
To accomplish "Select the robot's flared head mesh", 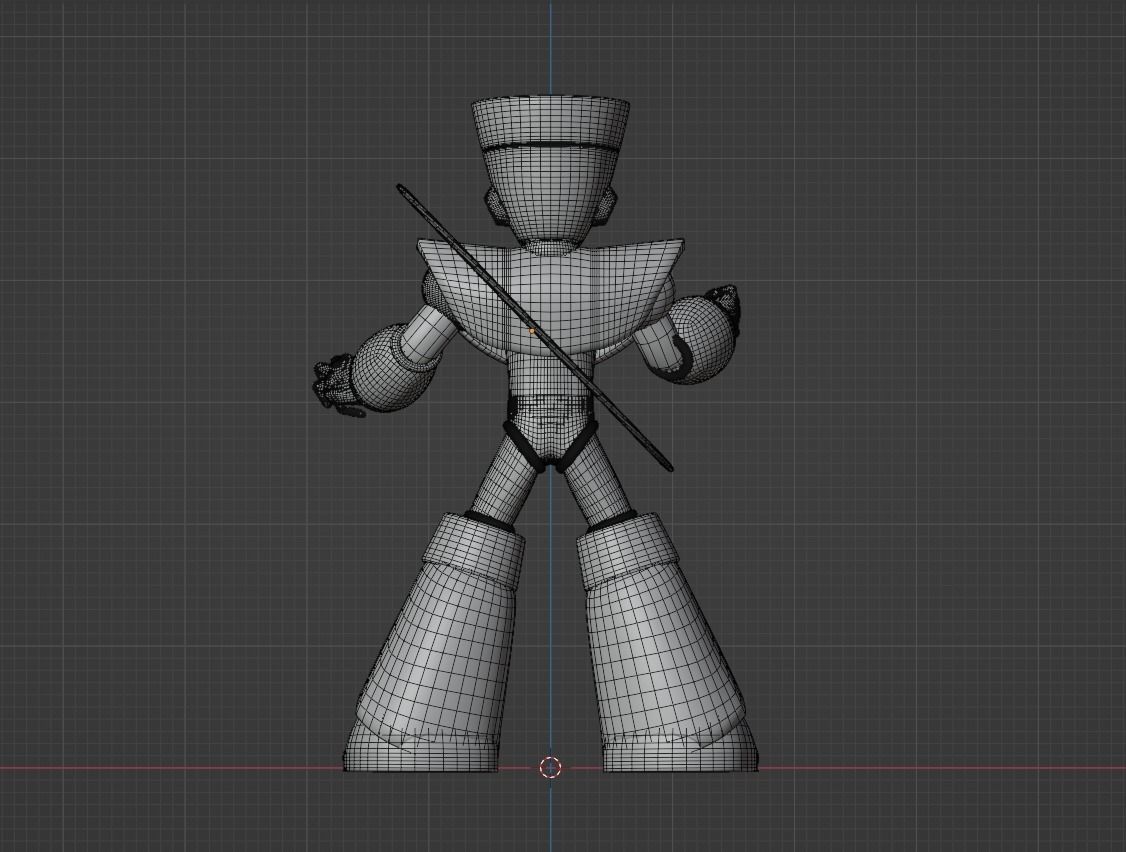I will coord(550,172).
